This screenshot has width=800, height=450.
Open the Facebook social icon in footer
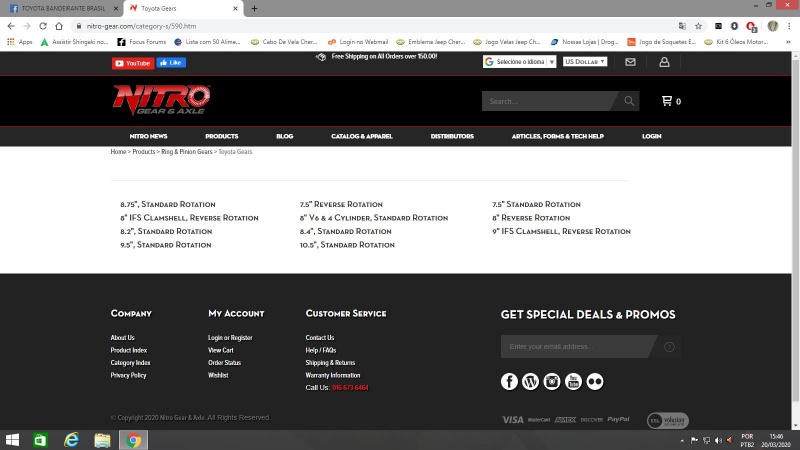pyautogui.click(x=509, y=381)
